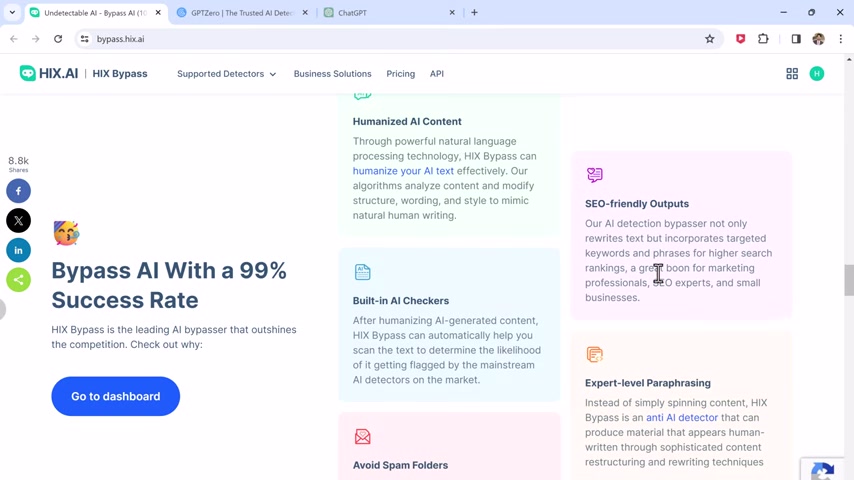Click the party face emoji above heading
Screen dimensions: 854x480
coord(66,233)
